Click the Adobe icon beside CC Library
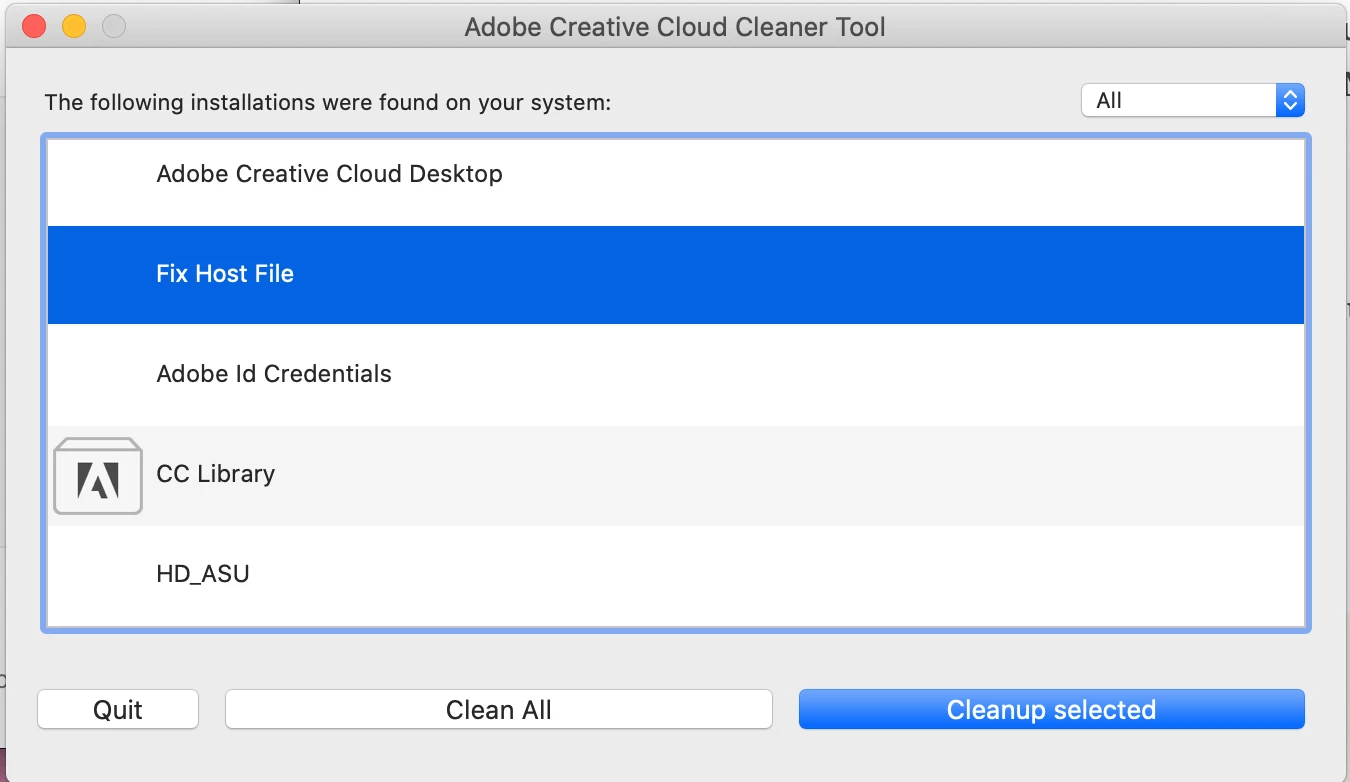This screenshot has height=782, width=1350. tap(98, 476)
